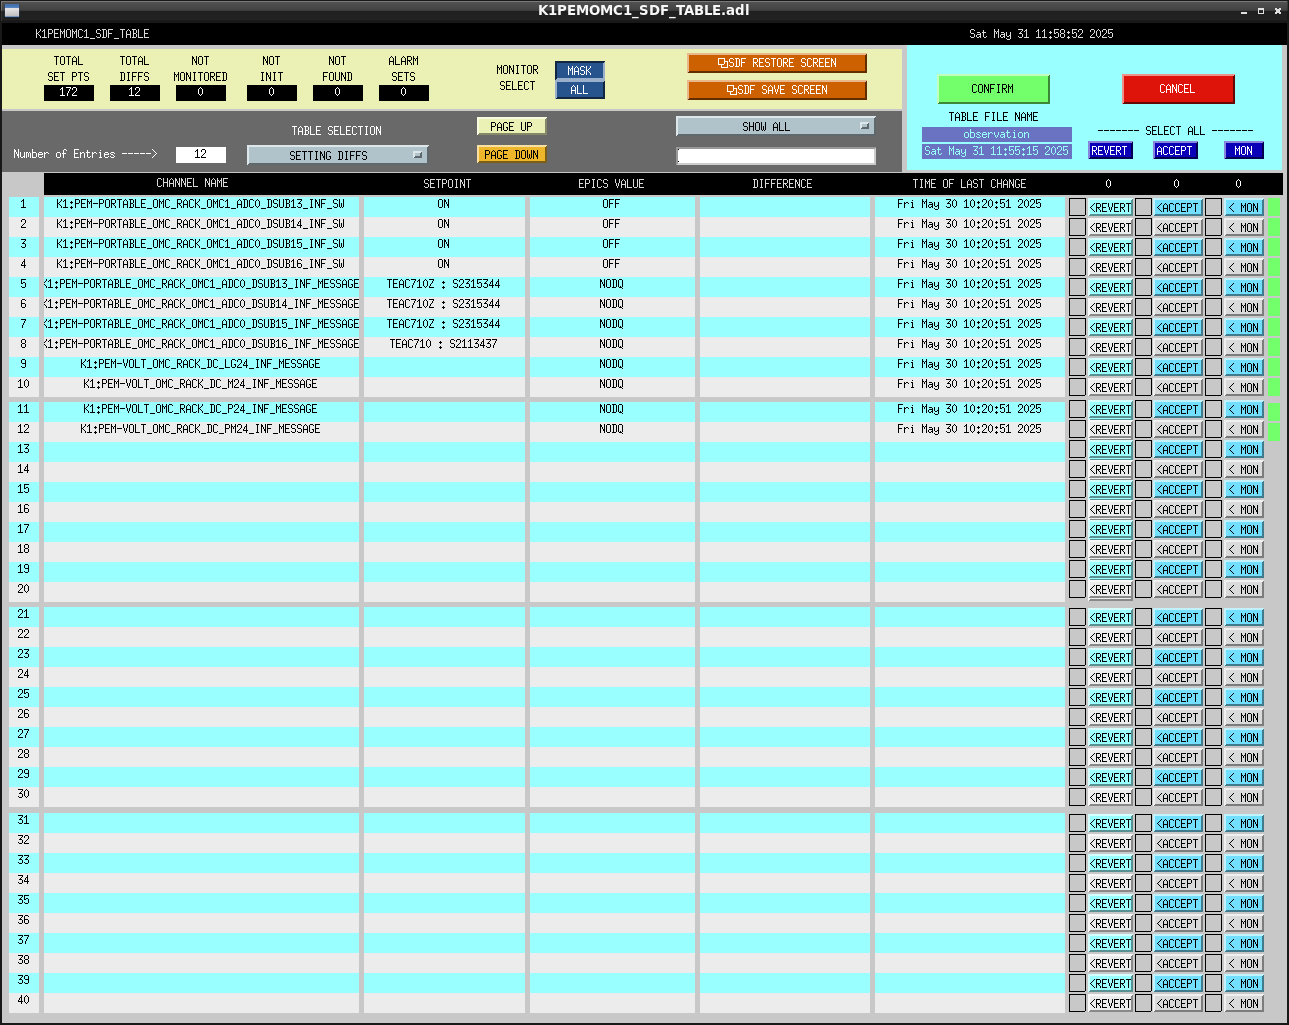Toggle REVERT for row 9 DC_LG24_INF_MESSAGE

(x=1111, y=368)
